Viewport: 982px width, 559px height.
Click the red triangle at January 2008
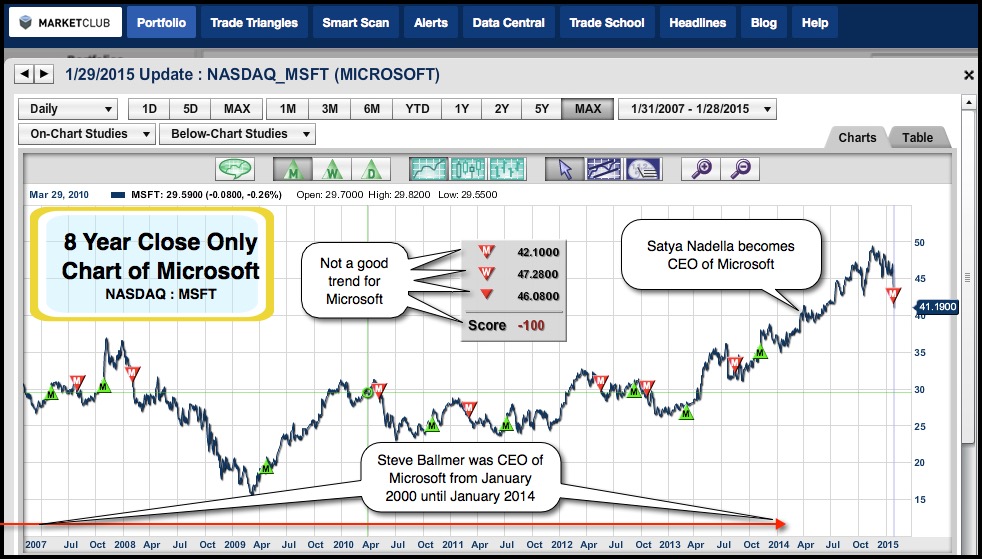(x=132, y=374)
